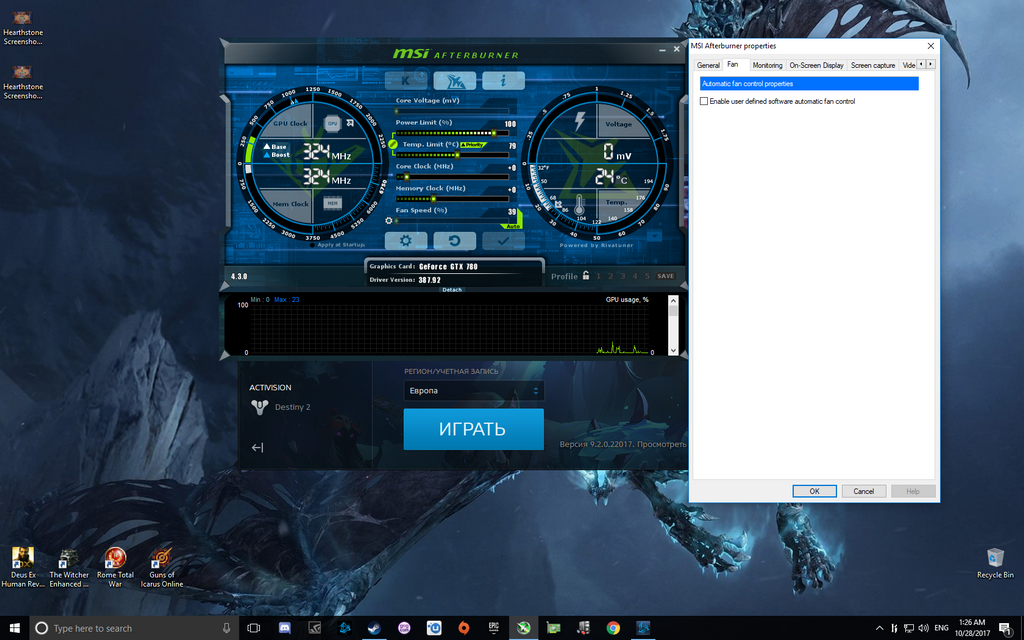Viewport: 1024px width, 640px height.
Task: Click OK in Afterburner properties
Action: click(814, 491)
